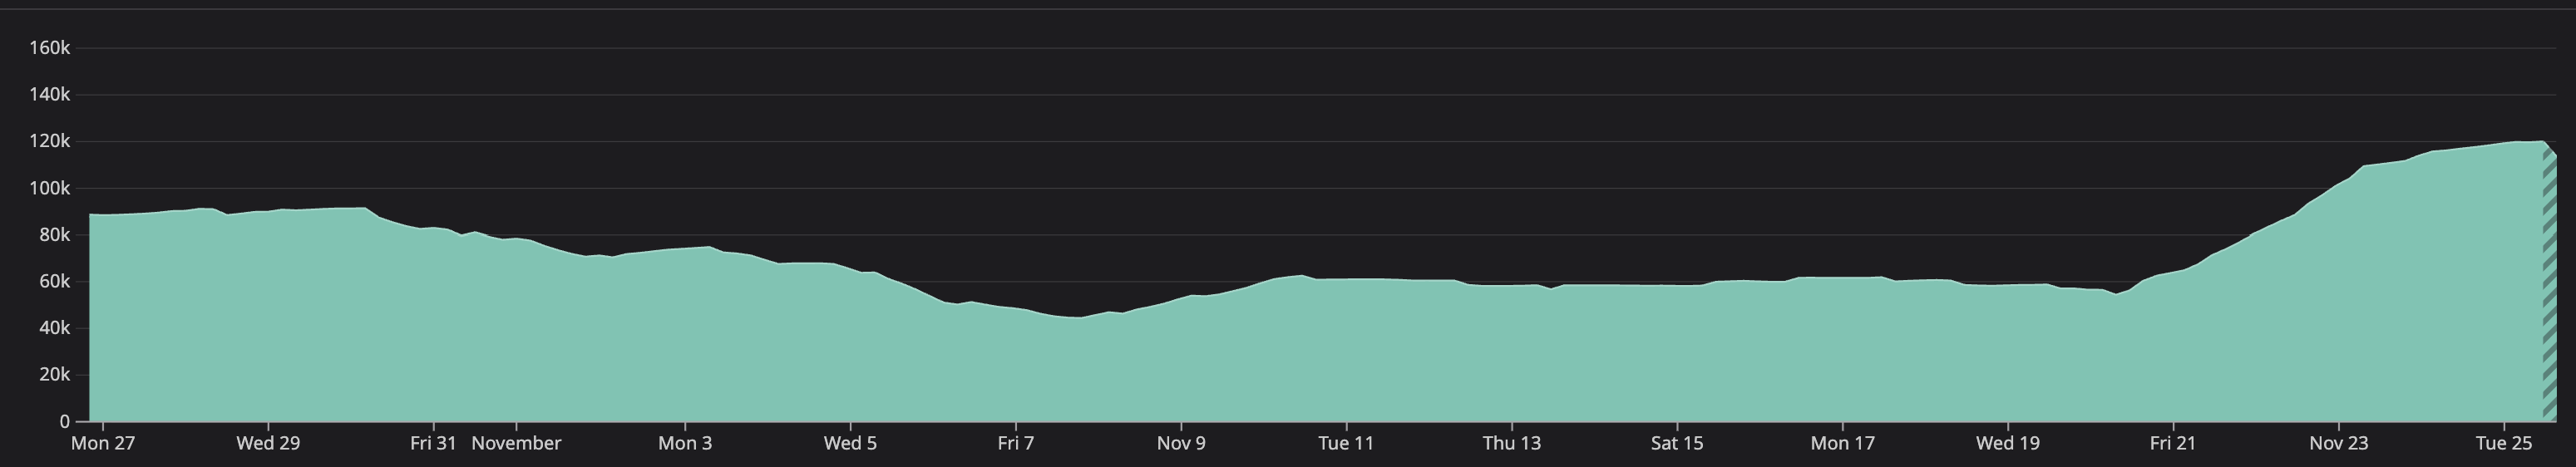Select the 'Thu 13' x-axis label

[x=1511, y=443]
